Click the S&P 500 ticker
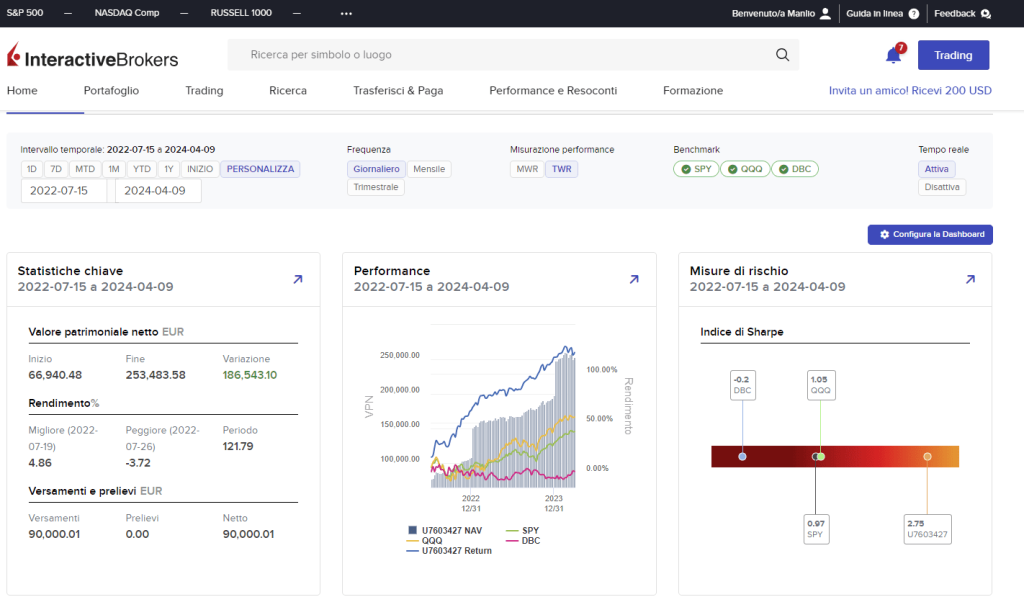This screenshot has width=1024, height=597. click(x=25, y=13)
